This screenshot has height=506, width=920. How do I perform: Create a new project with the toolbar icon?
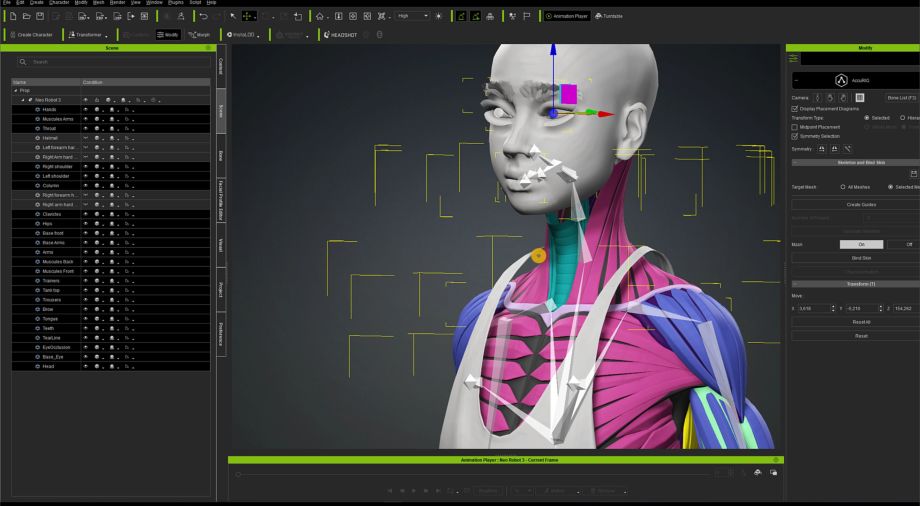point(13,16)
